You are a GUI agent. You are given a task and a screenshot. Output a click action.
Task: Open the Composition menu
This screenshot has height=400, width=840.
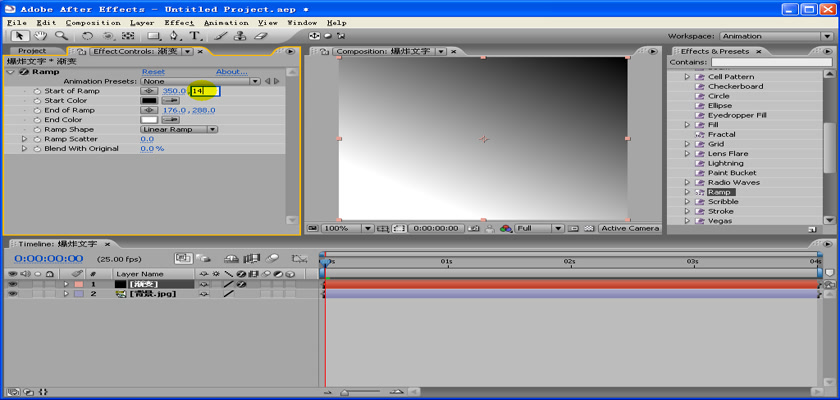click(92, 22)
